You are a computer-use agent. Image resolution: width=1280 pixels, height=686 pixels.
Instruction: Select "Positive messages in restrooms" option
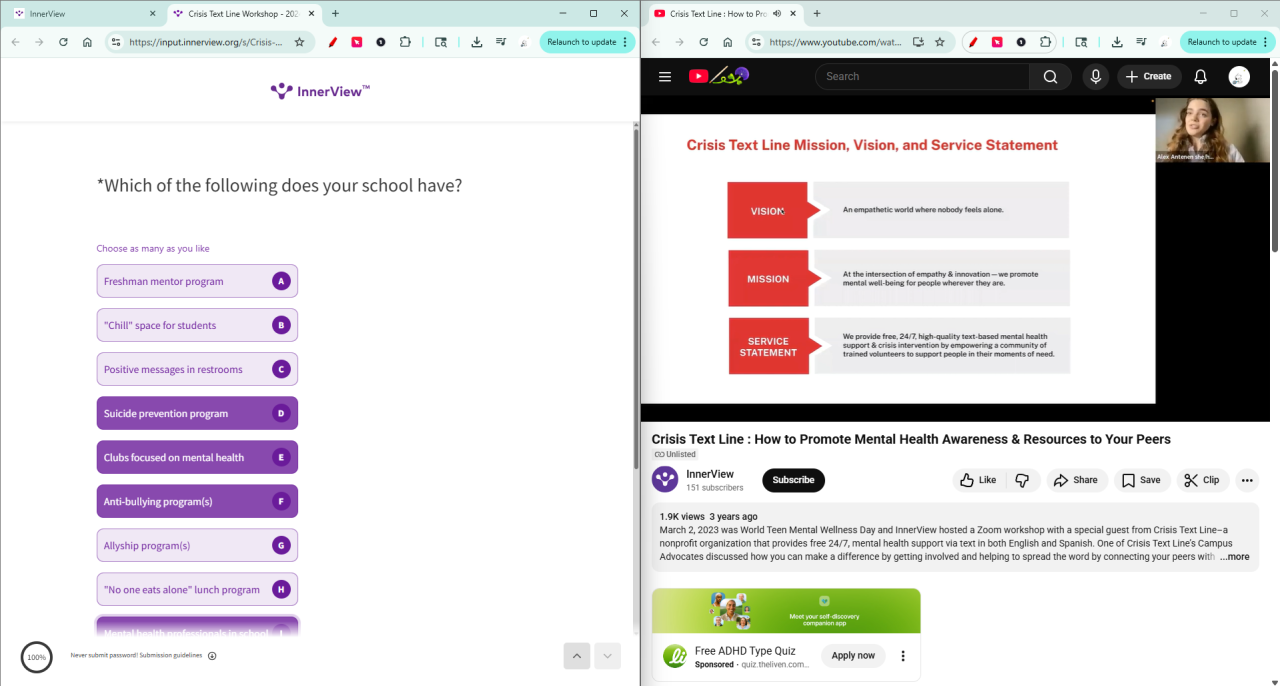(x=197, y=369)
